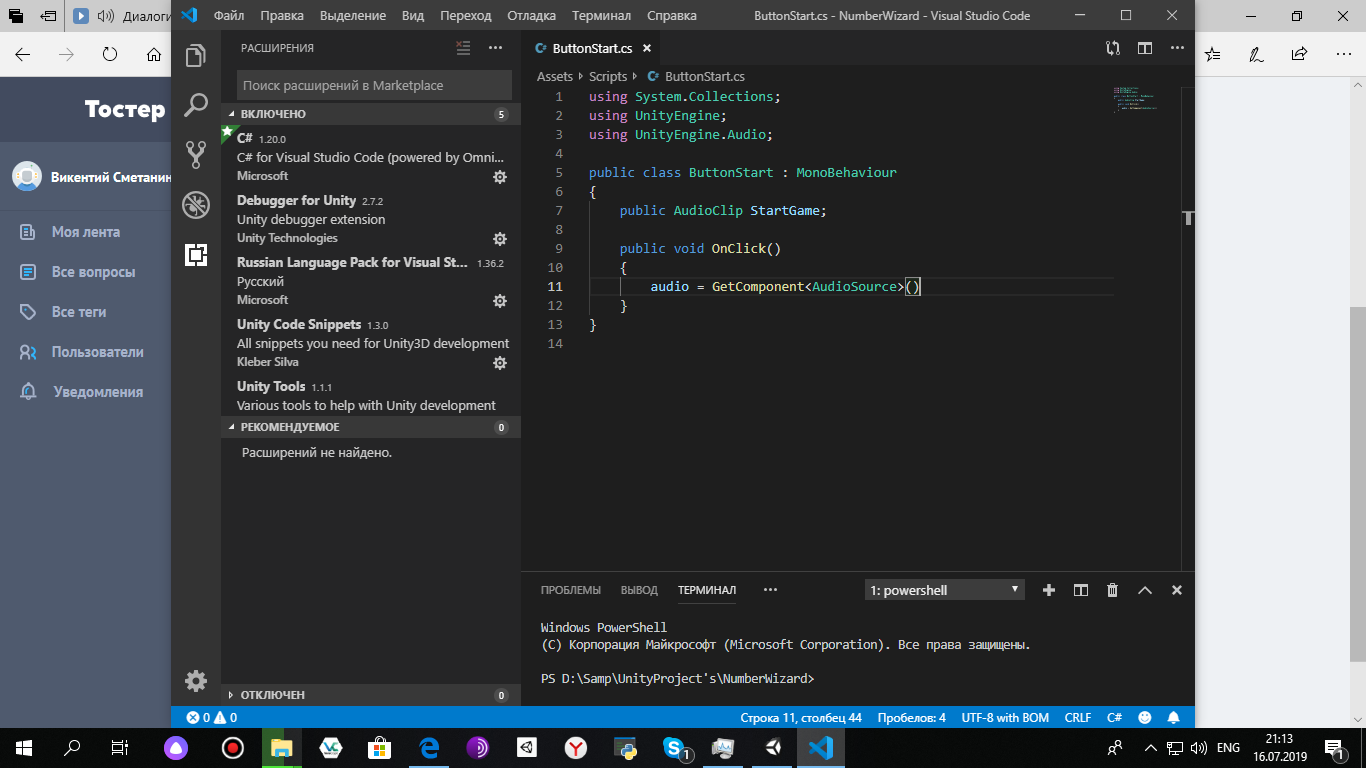Open the Файл menu
Screen dimensions: 1366x768
tap(229, 16)
